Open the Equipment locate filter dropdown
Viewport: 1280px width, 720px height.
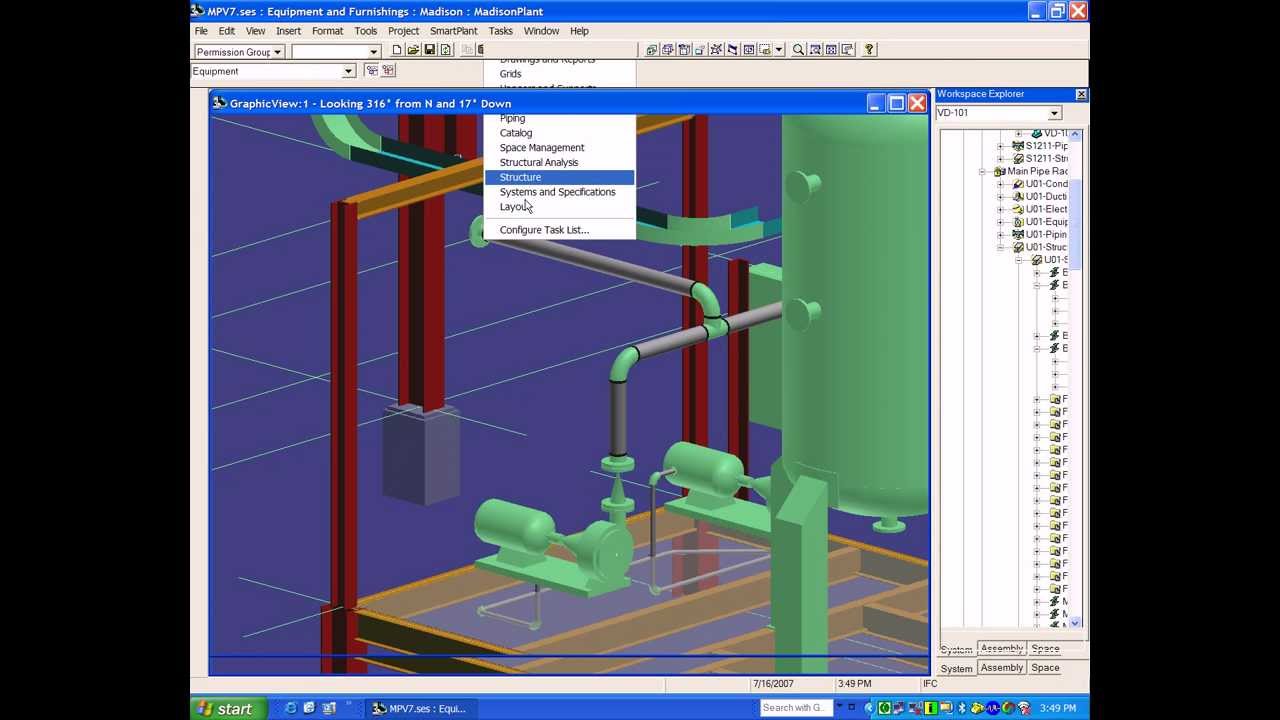click(348, 71)
